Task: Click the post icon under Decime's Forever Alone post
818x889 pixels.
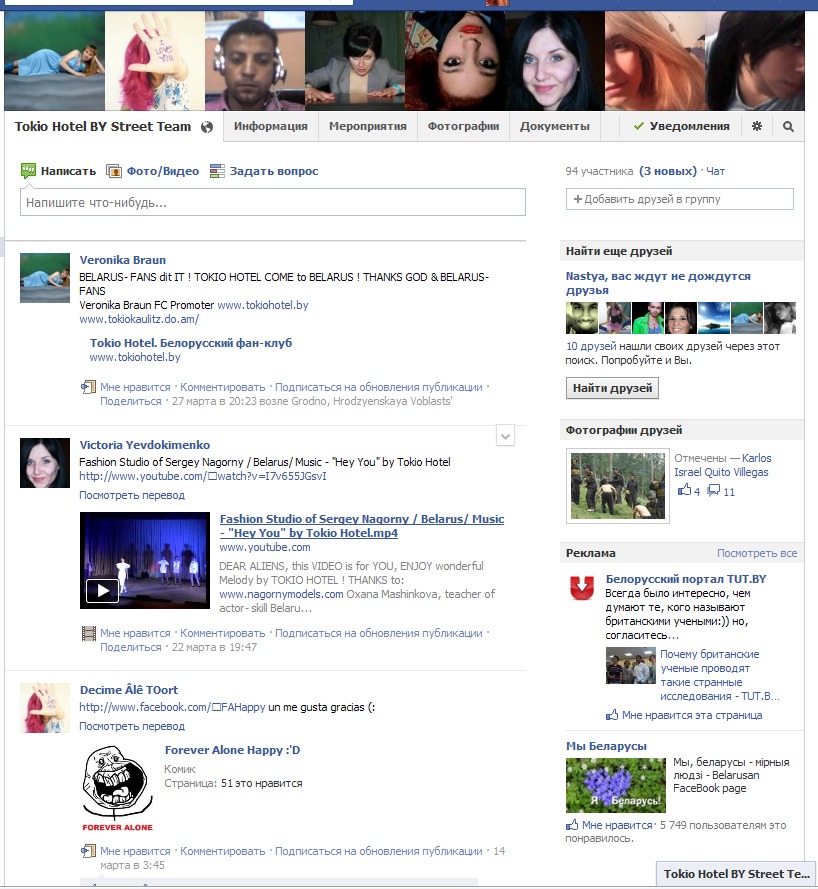Action: point(88,851)
